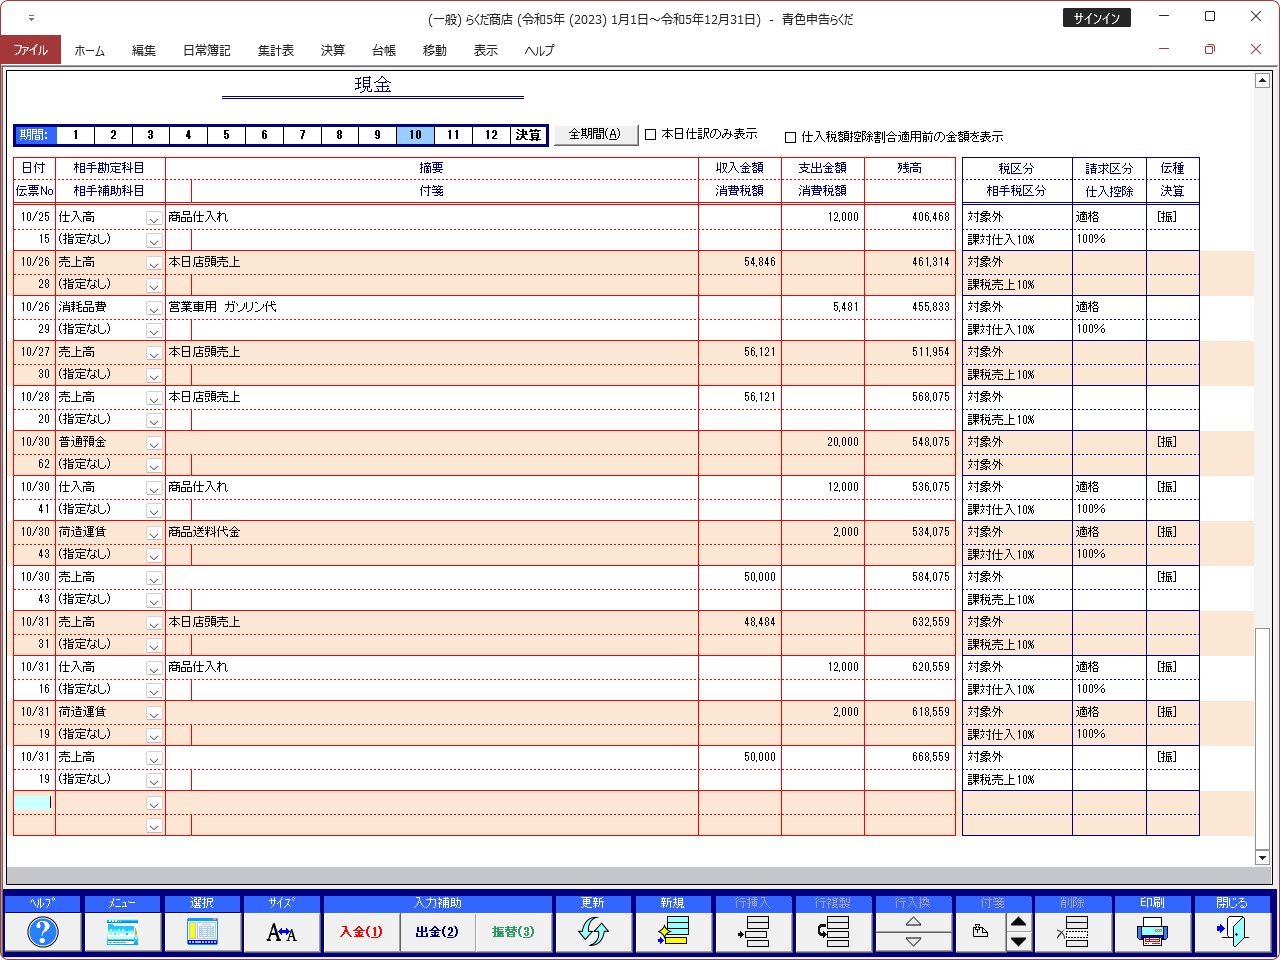This screenshot has height=960, width=1280.
Task: Click the Select (選択) list icon
Action: click(x=202, y=932)
